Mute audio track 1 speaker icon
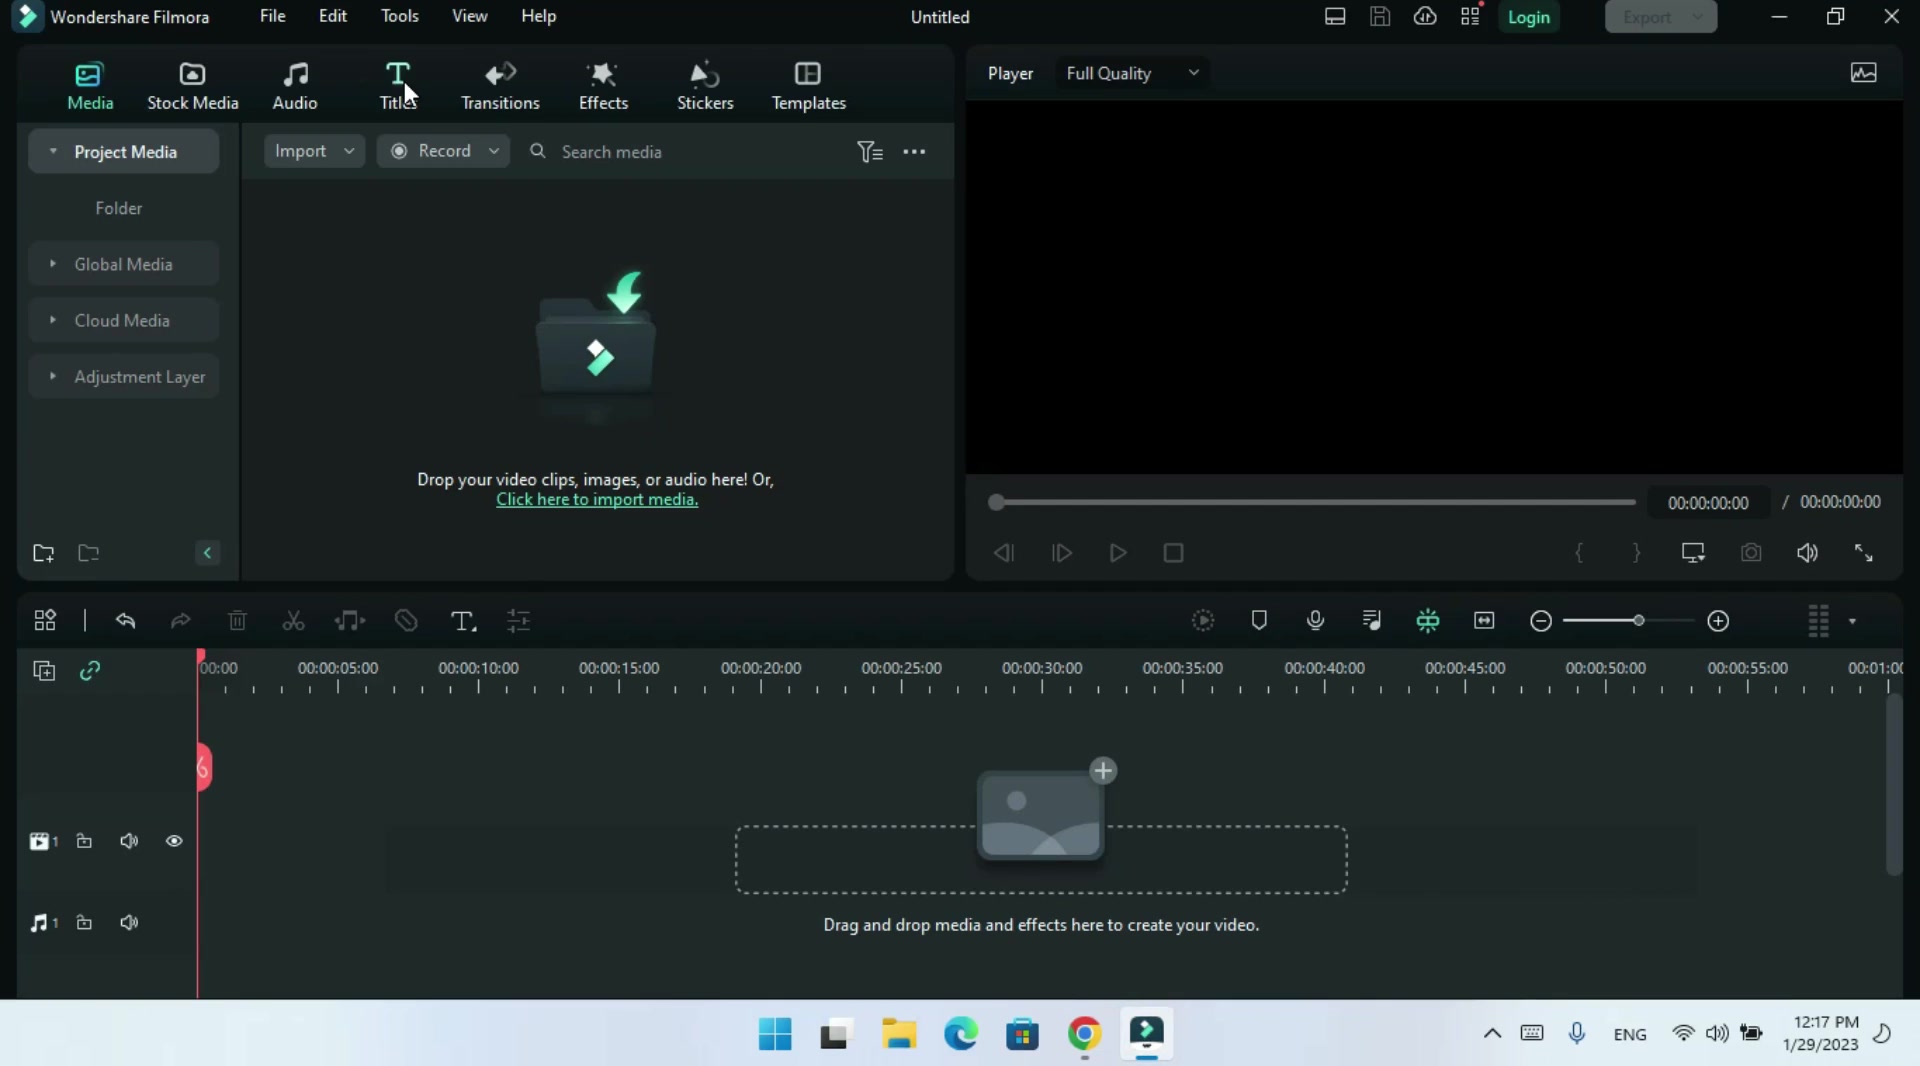The height and width of the screenshot is (1066, 1920). coord(129,922)
